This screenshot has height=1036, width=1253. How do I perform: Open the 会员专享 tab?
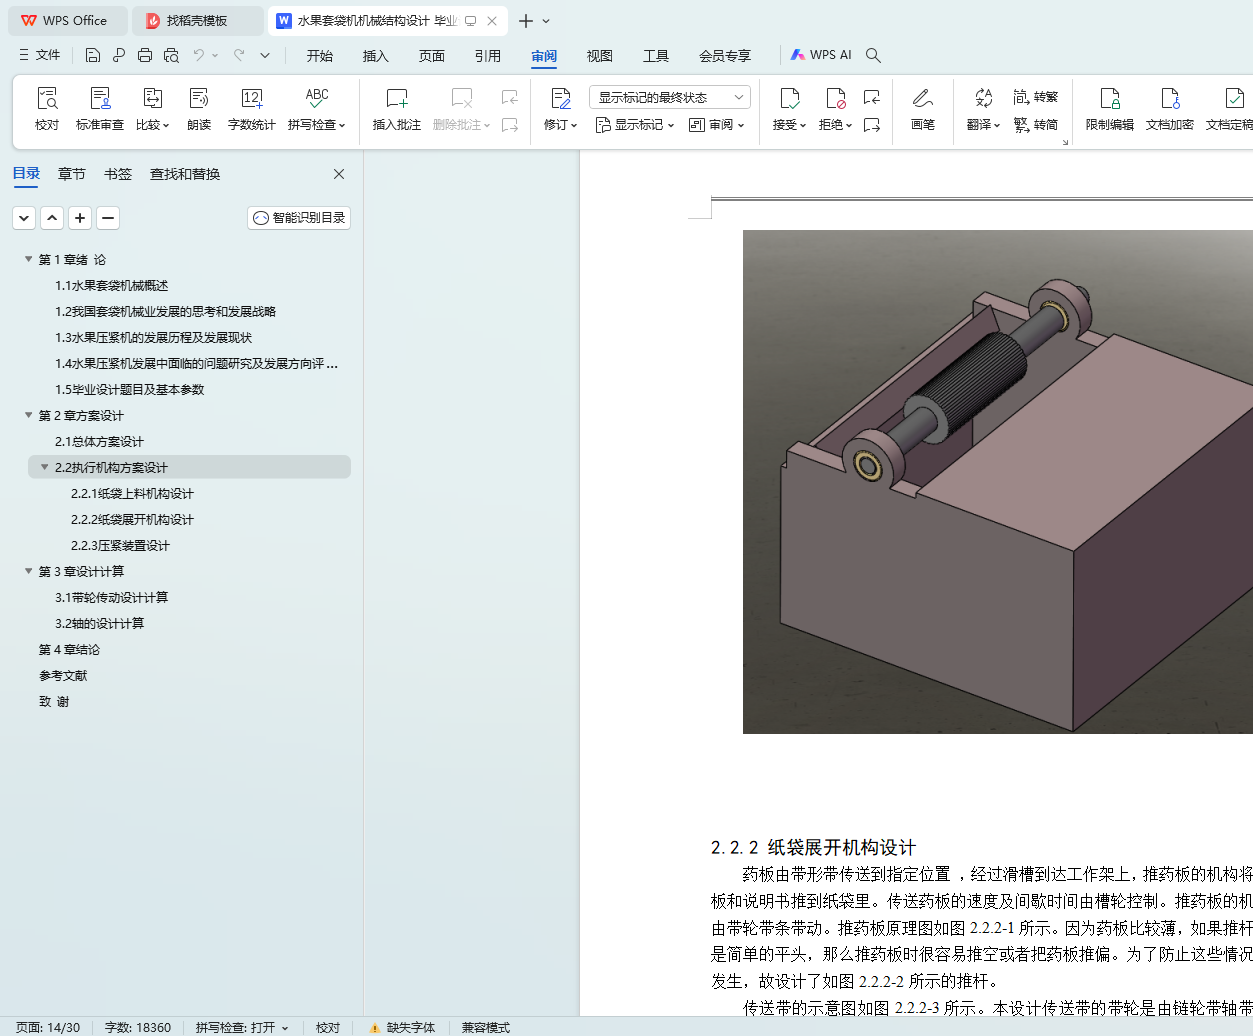click(725, 56)
